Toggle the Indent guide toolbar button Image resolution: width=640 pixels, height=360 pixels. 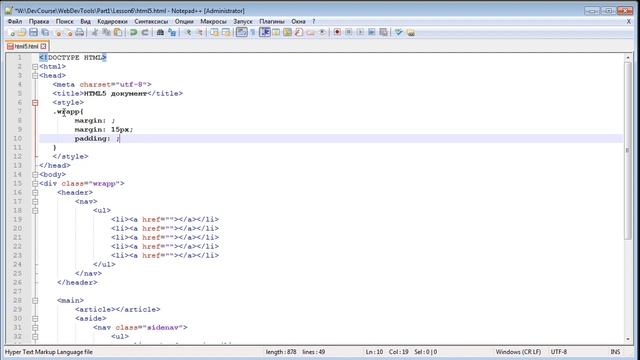264,32
